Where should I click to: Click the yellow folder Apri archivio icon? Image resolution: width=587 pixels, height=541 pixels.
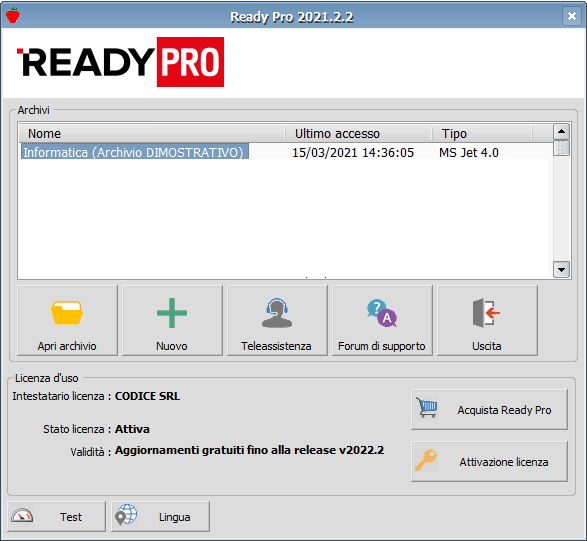67,313
